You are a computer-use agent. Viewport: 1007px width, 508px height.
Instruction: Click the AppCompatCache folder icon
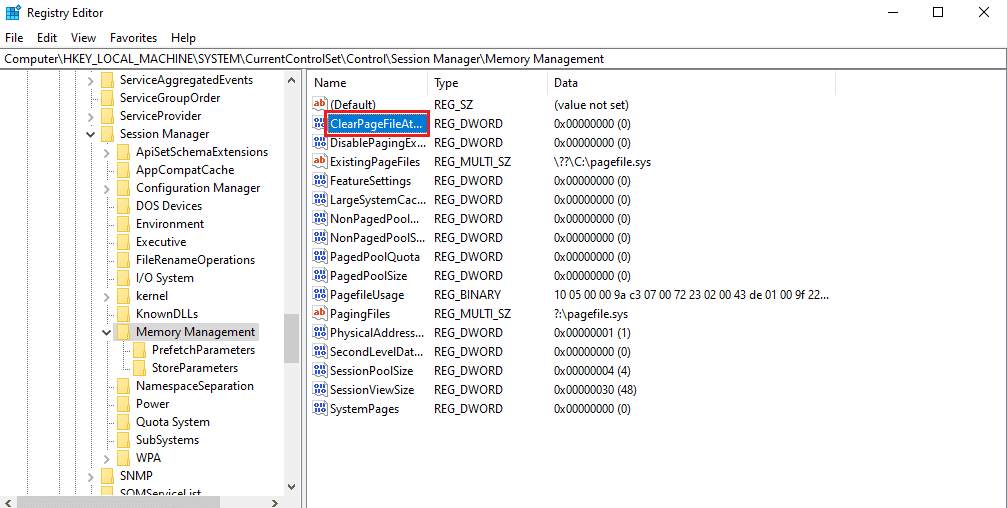click(x=123, y=170)
